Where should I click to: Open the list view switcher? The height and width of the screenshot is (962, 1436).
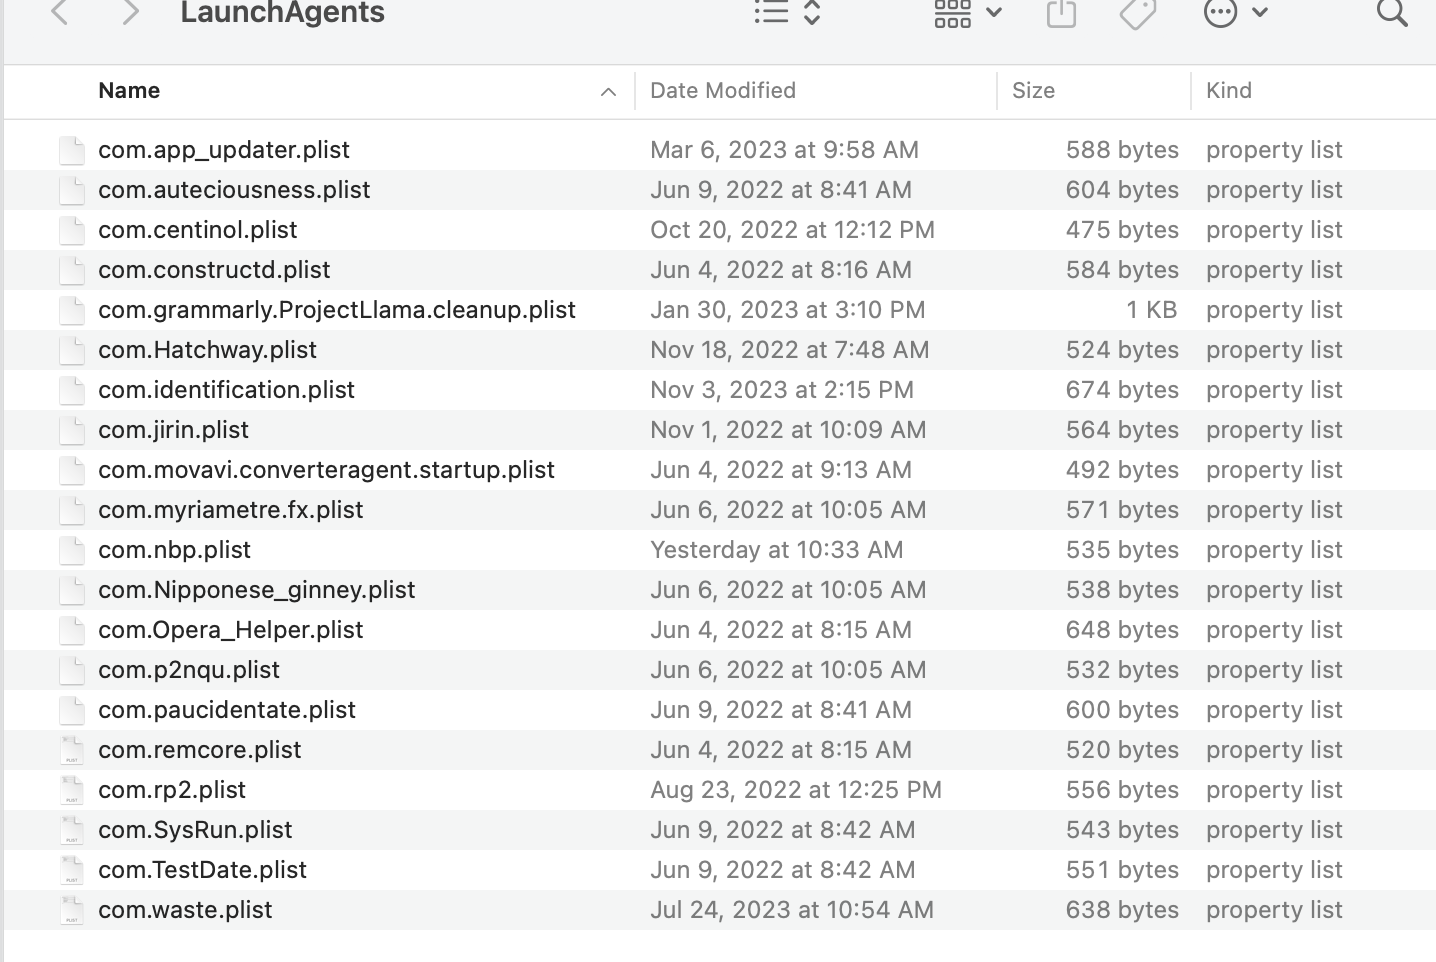coord(786,13)
